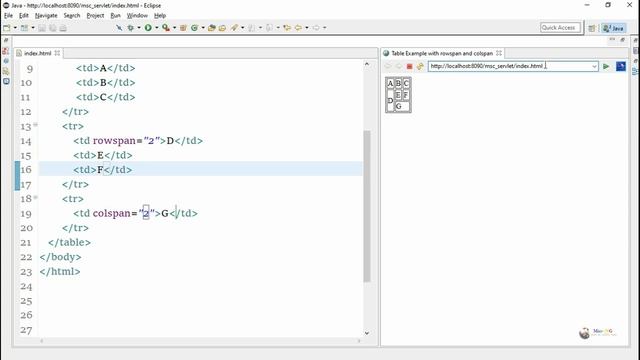Expand the External Tools dropdown arrow
This screenshot has width=640, height=360.
point(174,28)
